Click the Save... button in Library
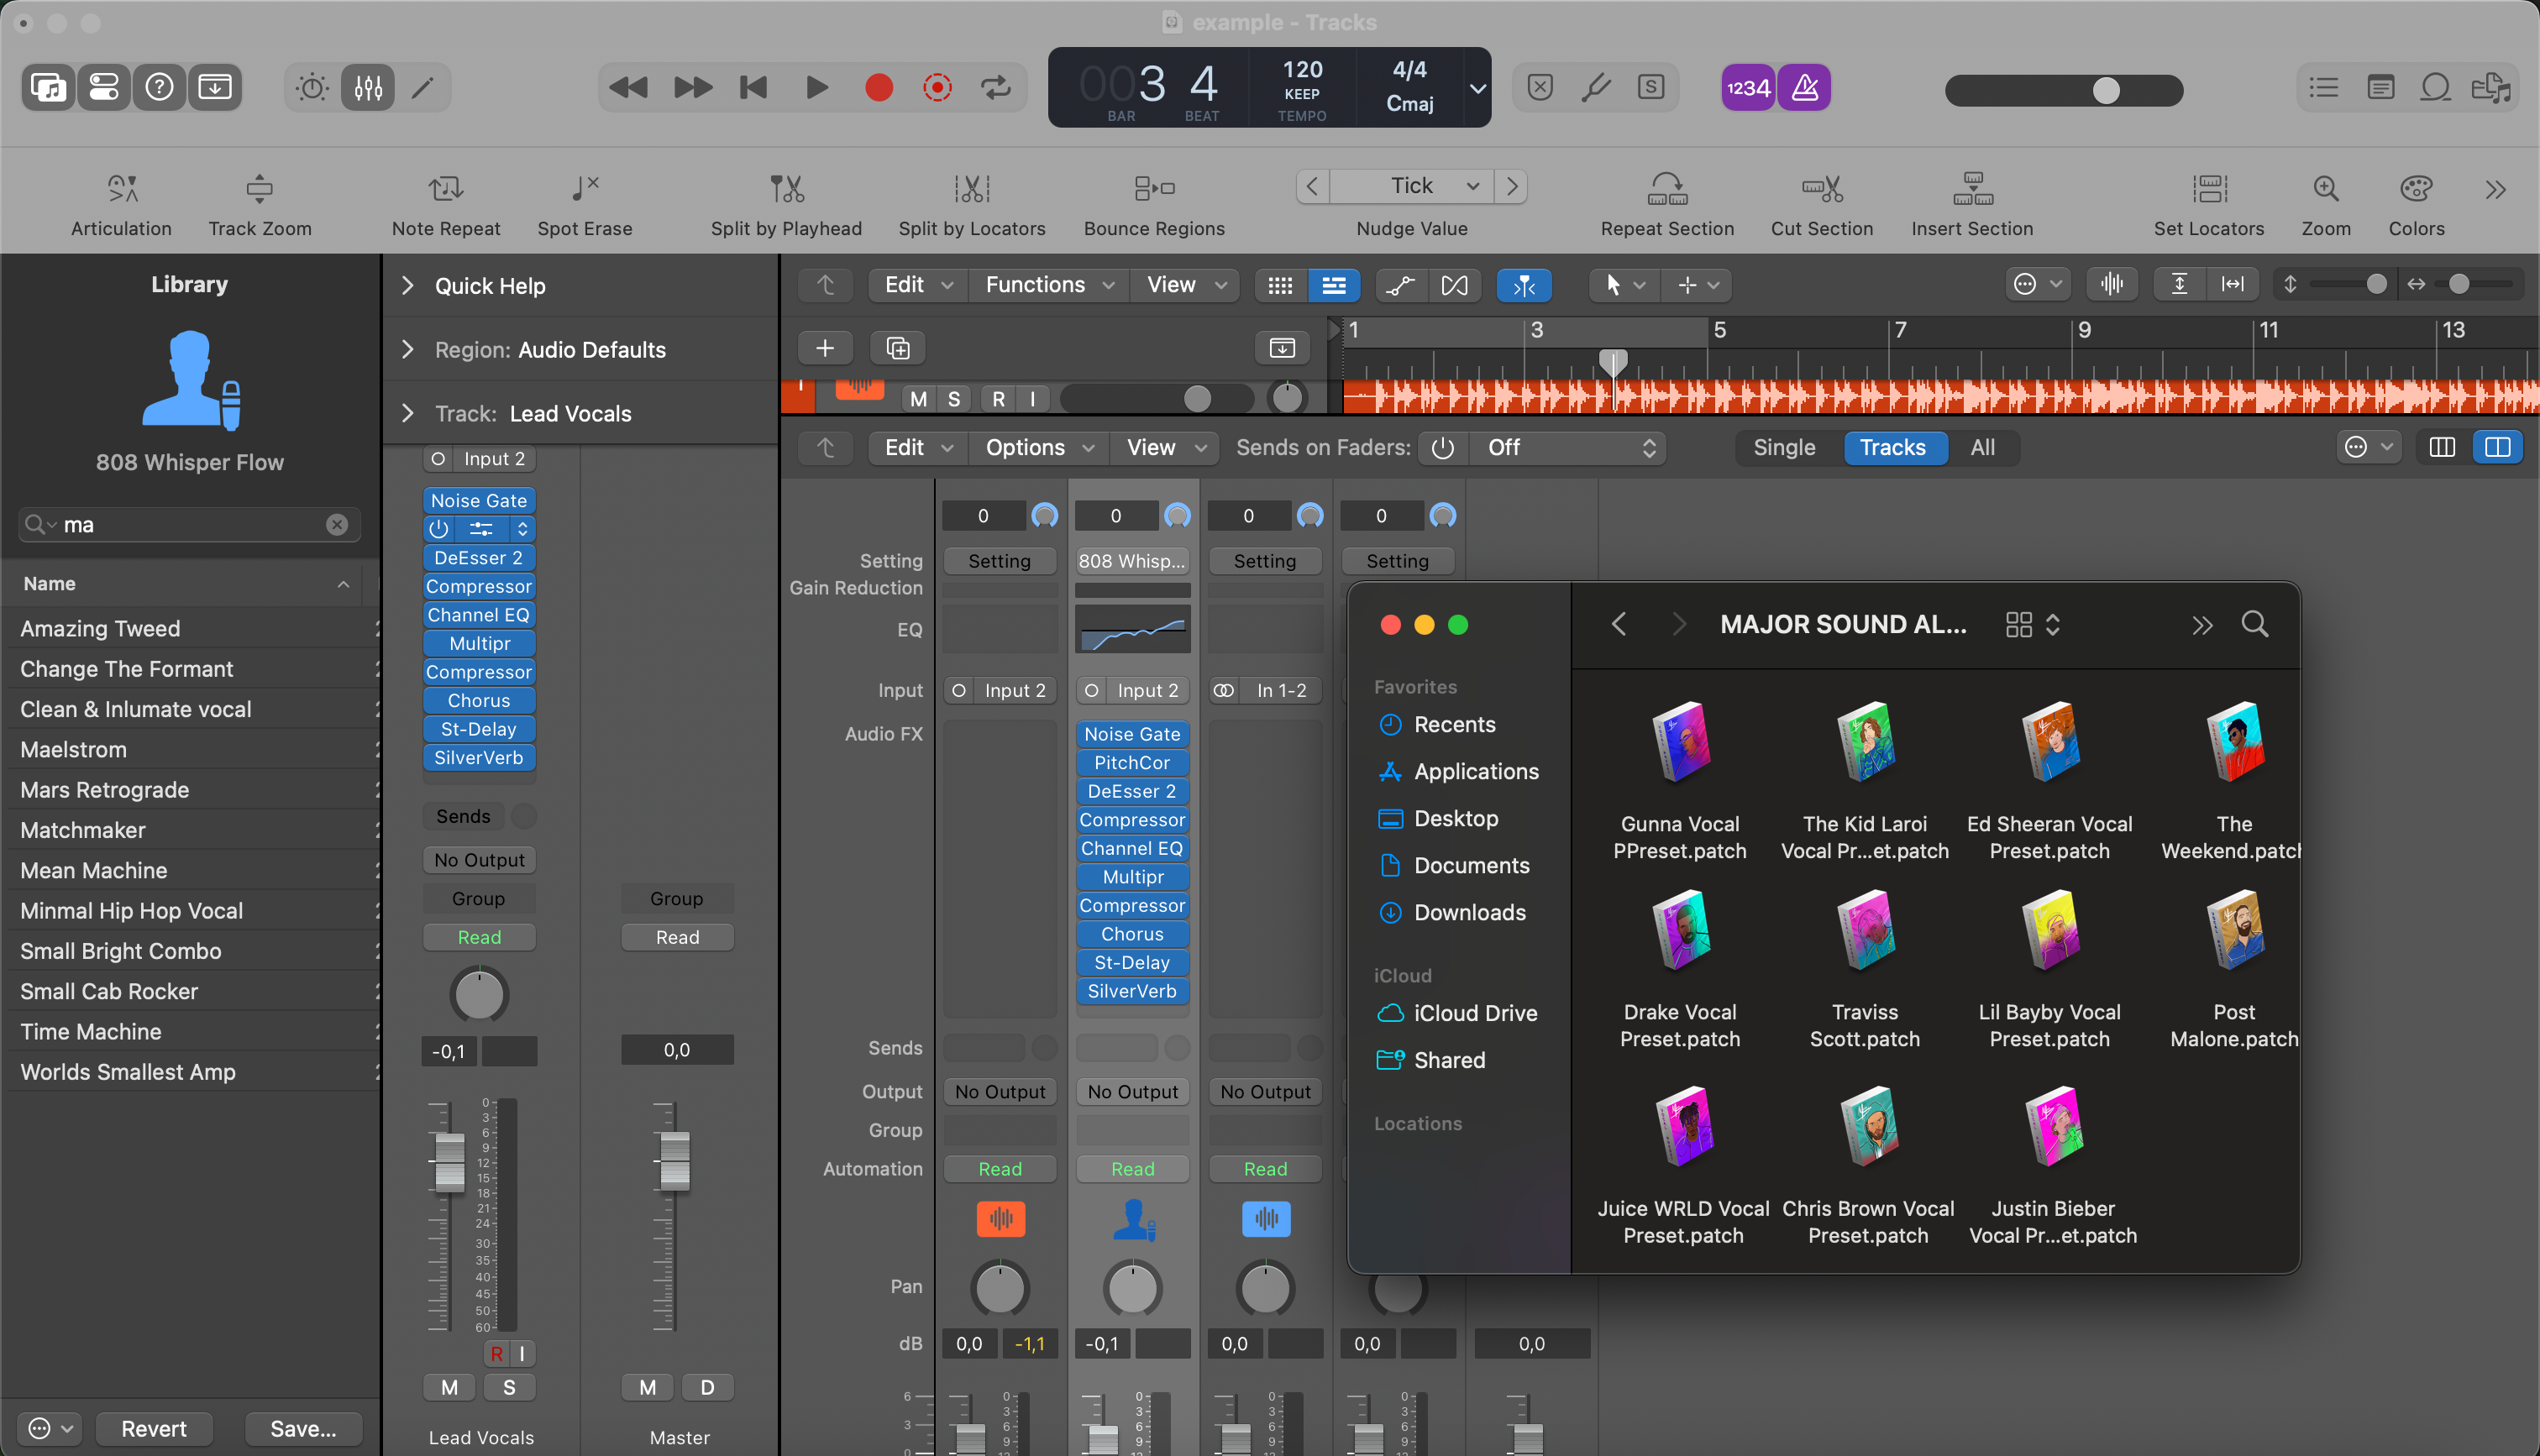Viewport: 2540px width, 1456px height. (303, 1428)
